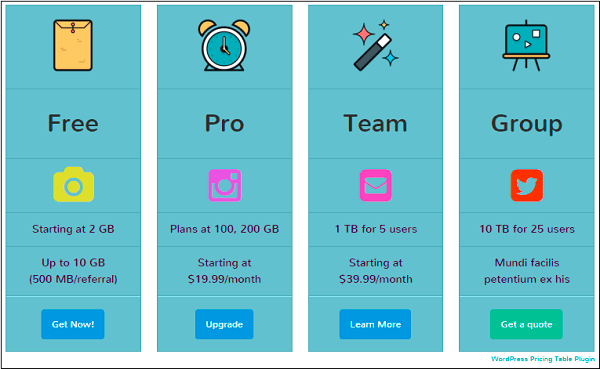Select the magic wand icon in Team plan
The image size is (600, 369).
click(375, 45)
